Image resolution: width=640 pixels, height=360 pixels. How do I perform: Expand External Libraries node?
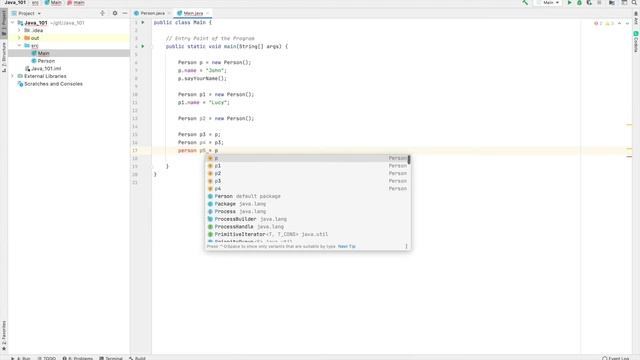click(13, 76)
